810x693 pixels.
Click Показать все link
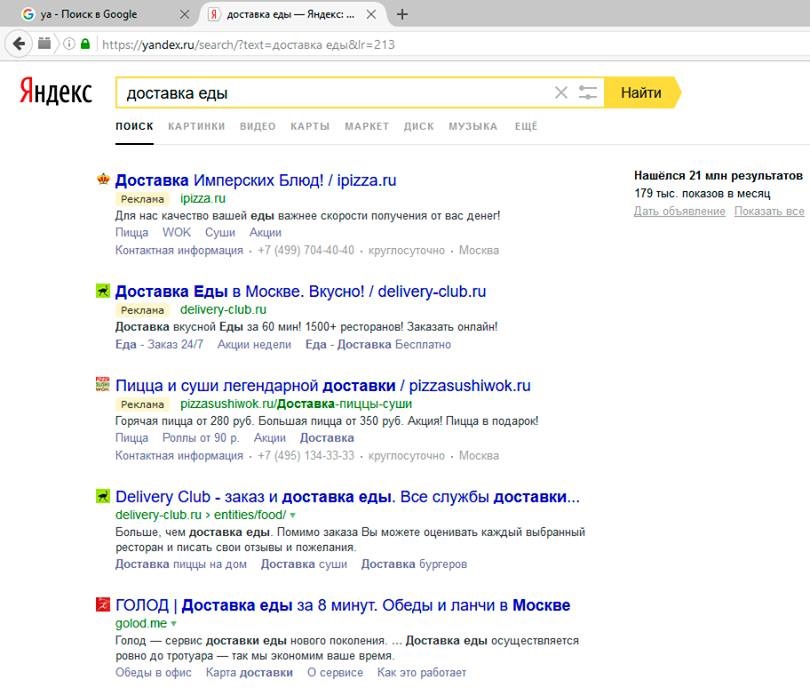click(x=769, y=211)
